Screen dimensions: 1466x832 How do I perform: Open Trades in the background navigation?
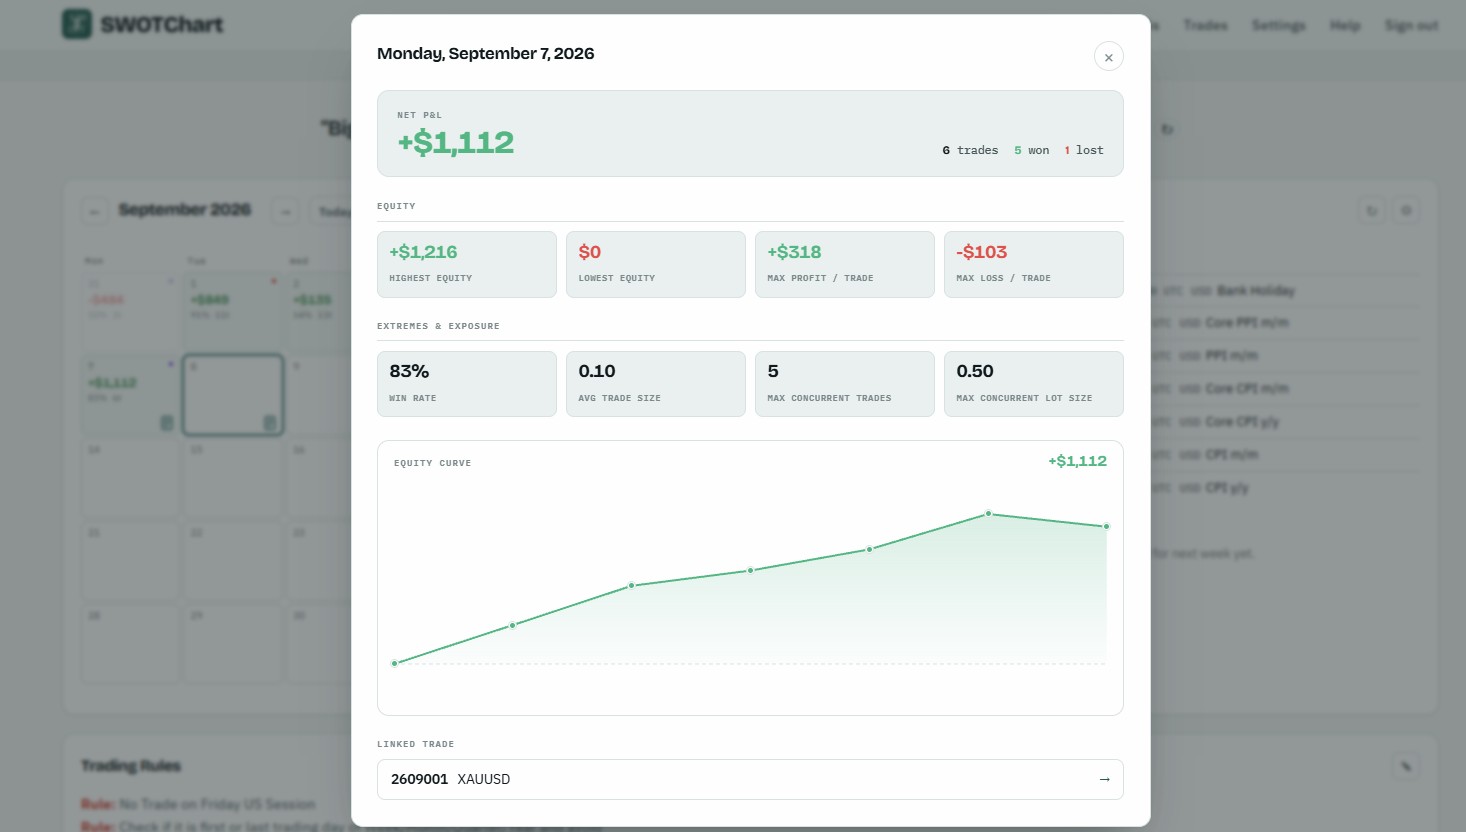(x=1205, y=25)
